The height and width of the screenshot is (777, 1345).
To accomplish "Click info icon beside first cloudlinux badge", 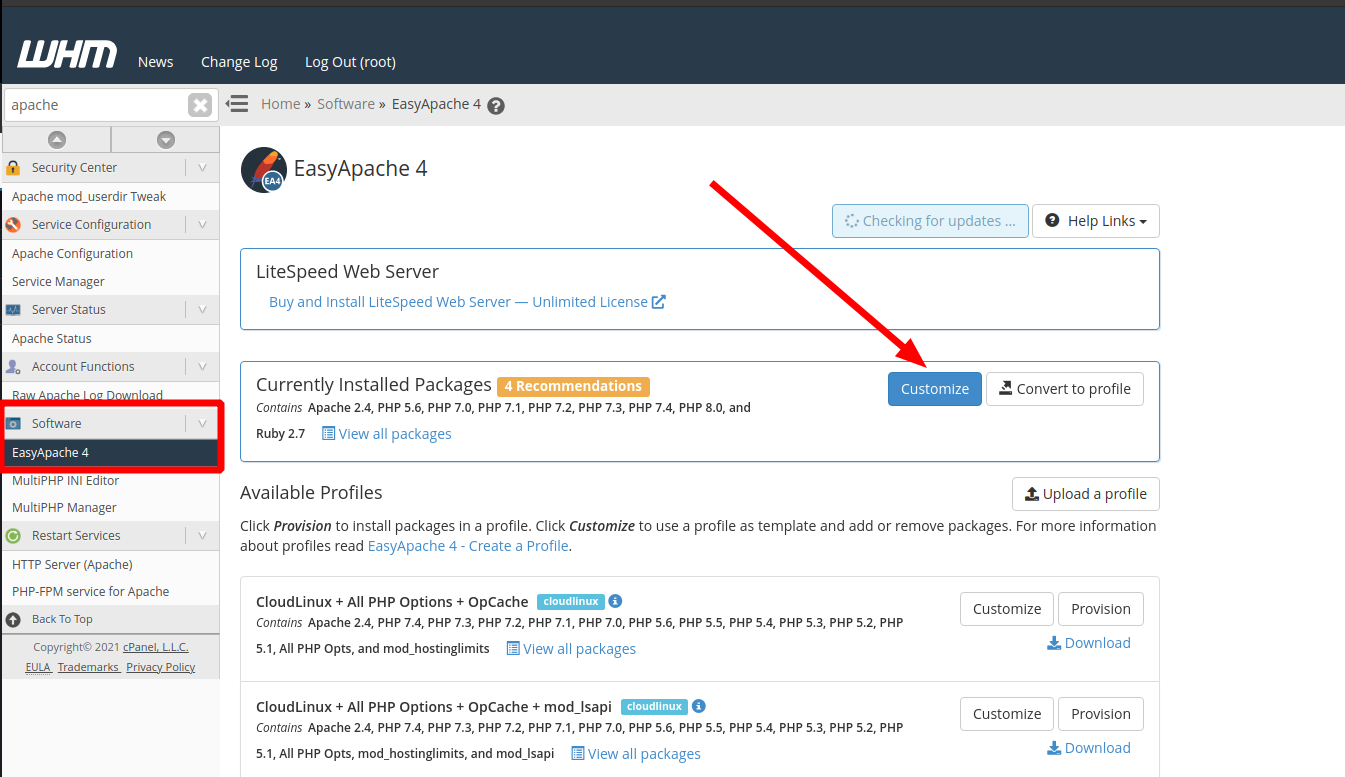I will click(x=616, y=602).
